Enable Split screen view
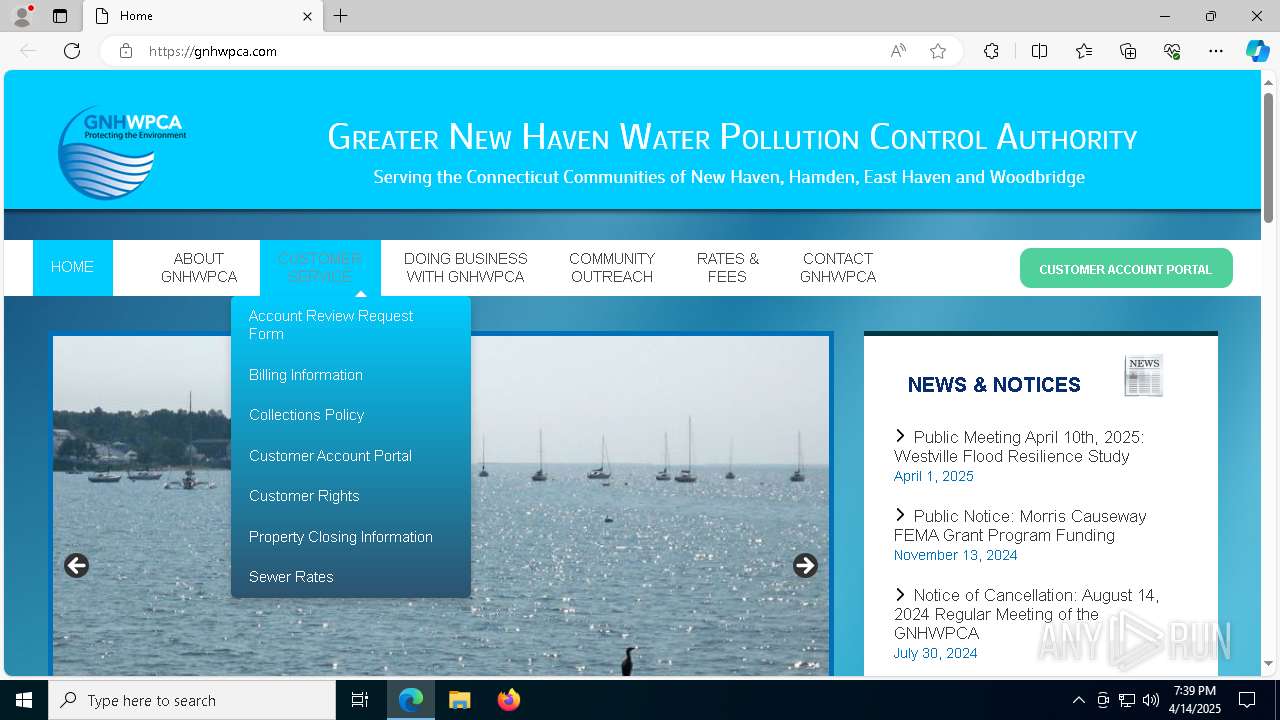Image resolution: width=1280 pixels, height=720 pixels. (1039, 51)
